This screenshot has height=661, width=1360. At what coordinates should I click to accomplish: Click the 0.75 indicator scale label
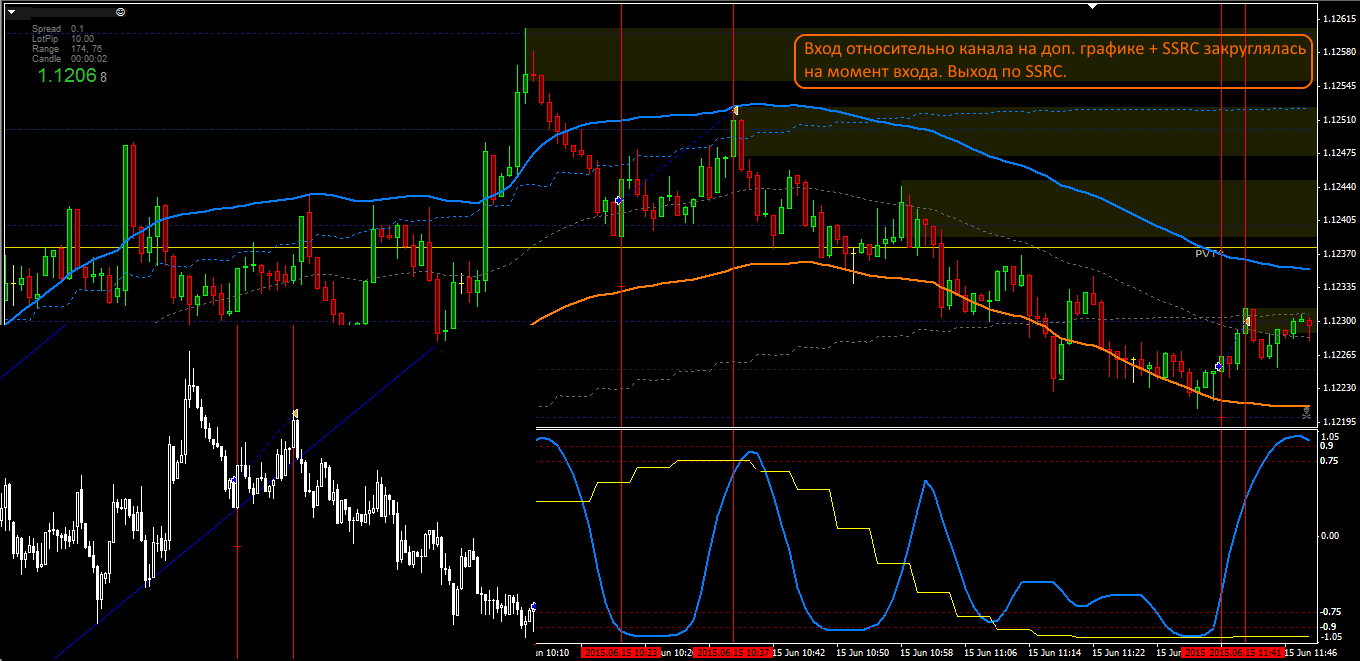[x=1330, y=461]
